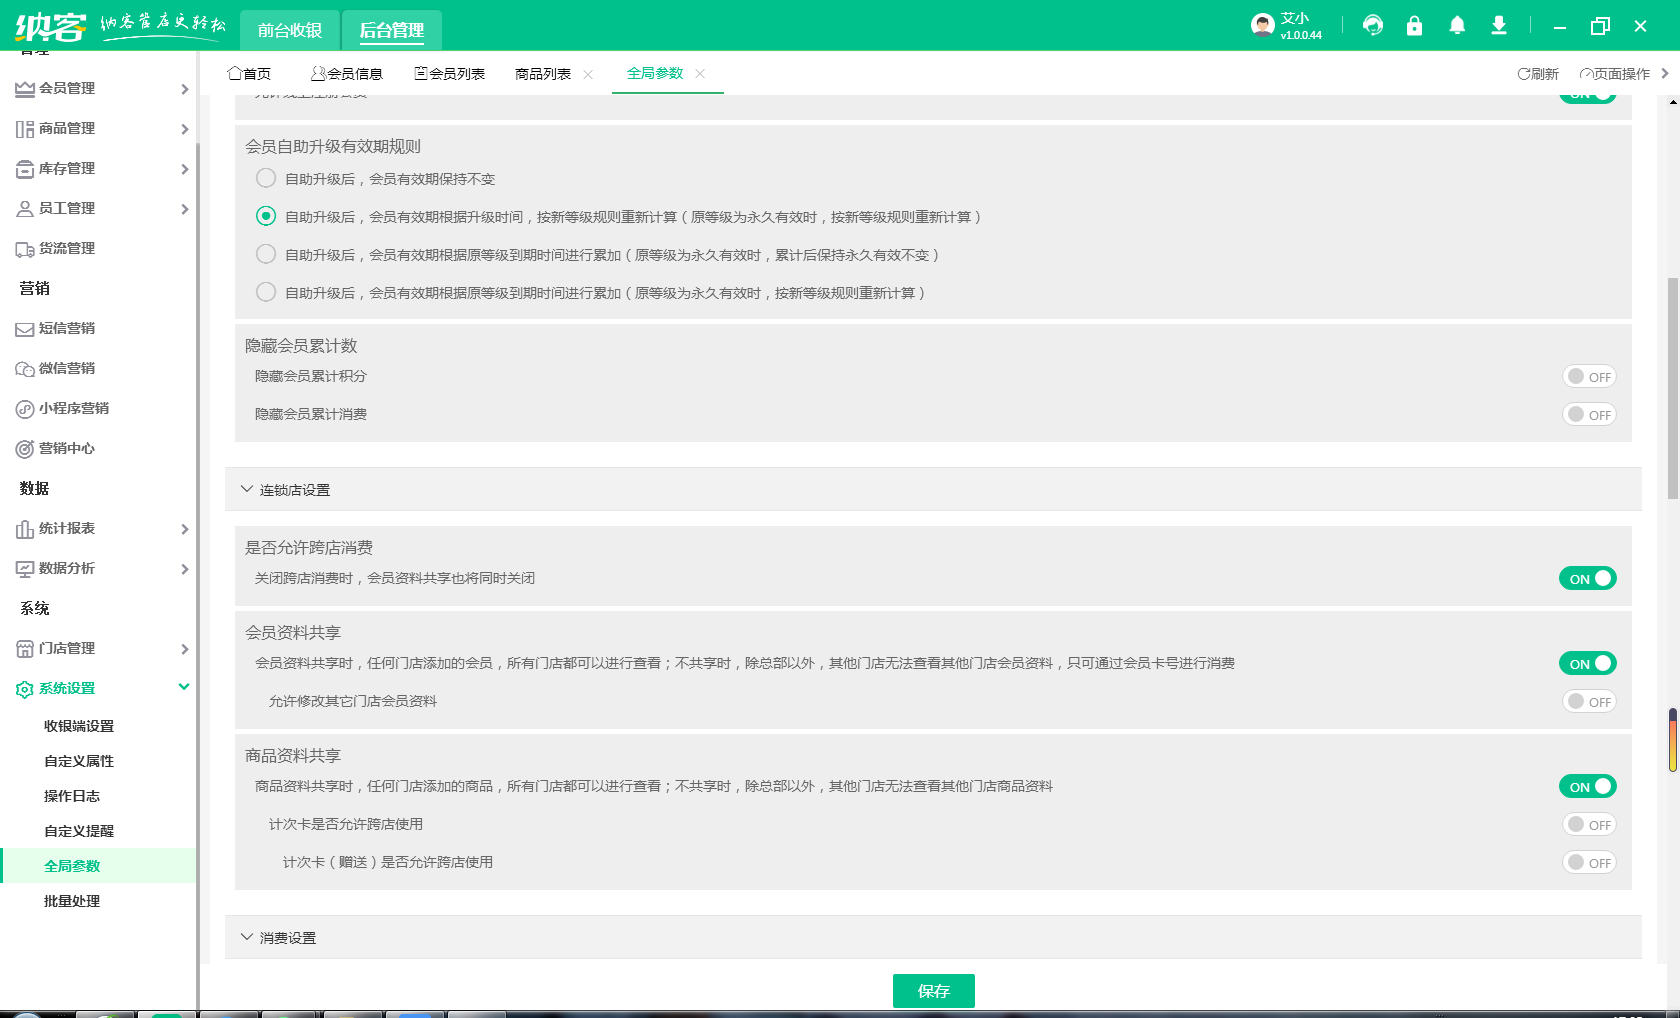Click the 保存 button
The height and width of the screenshot is (1018, 1680).
[933, 991]
